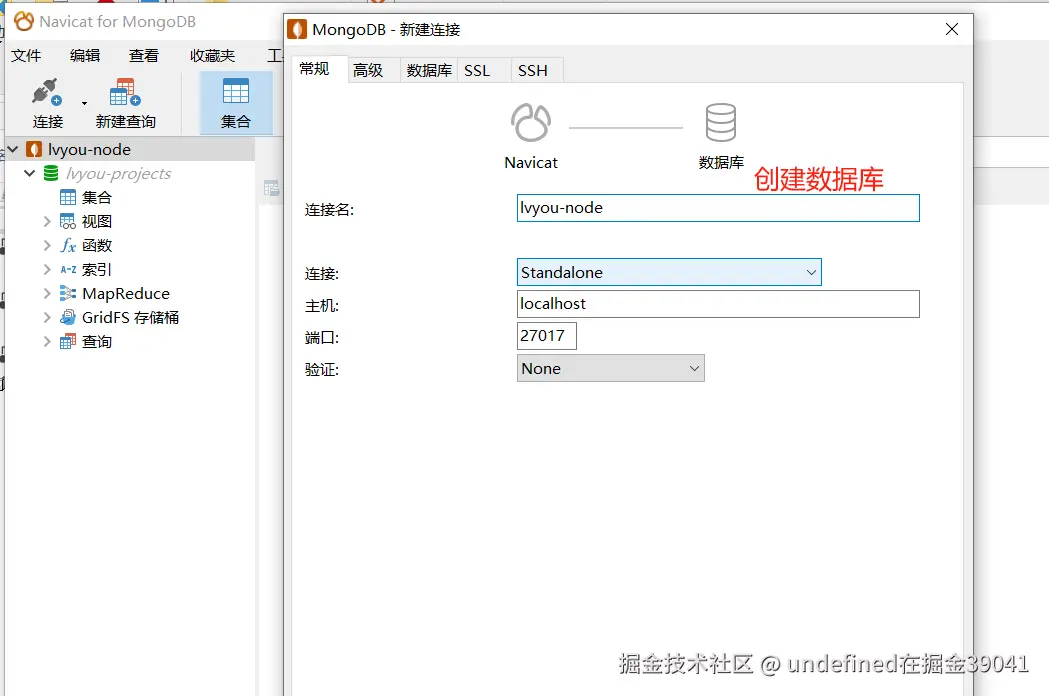
Task: Open the 验证 None dropdown
Action: (610, 368)
